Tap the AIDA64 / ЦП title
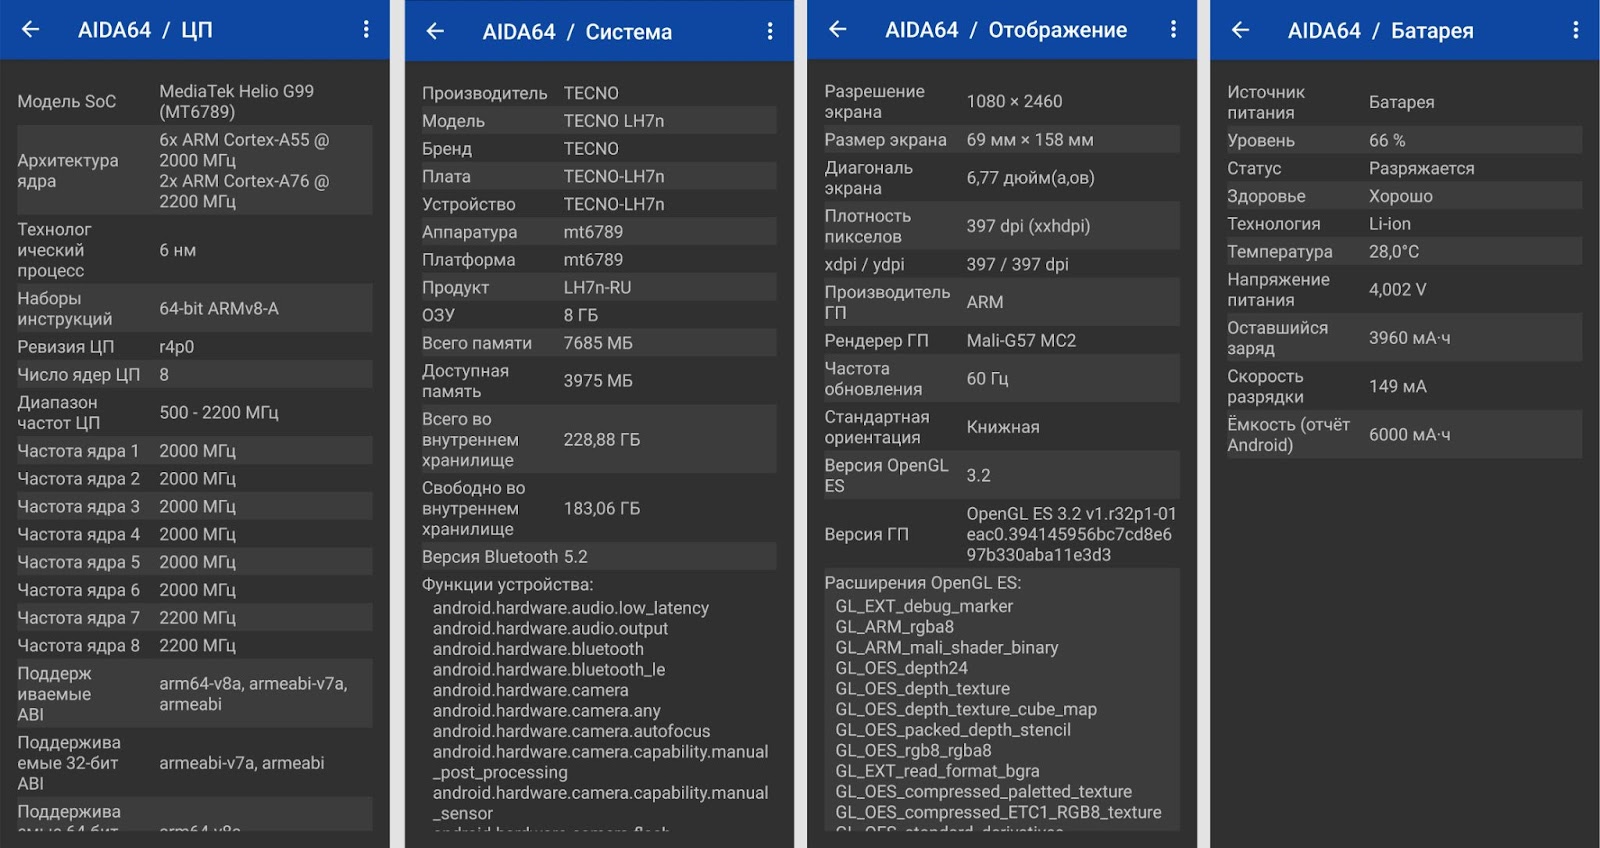 point(145,30)
